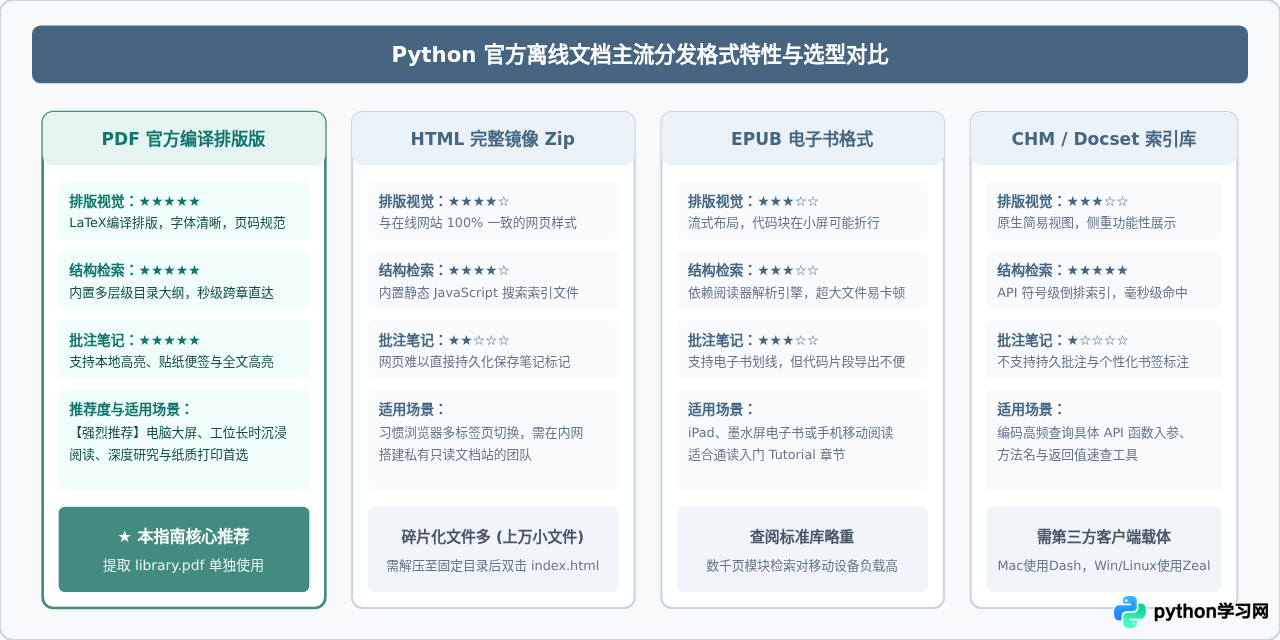Click the CHM column's 排版视觉 rating line

[x=1063, y=201]
